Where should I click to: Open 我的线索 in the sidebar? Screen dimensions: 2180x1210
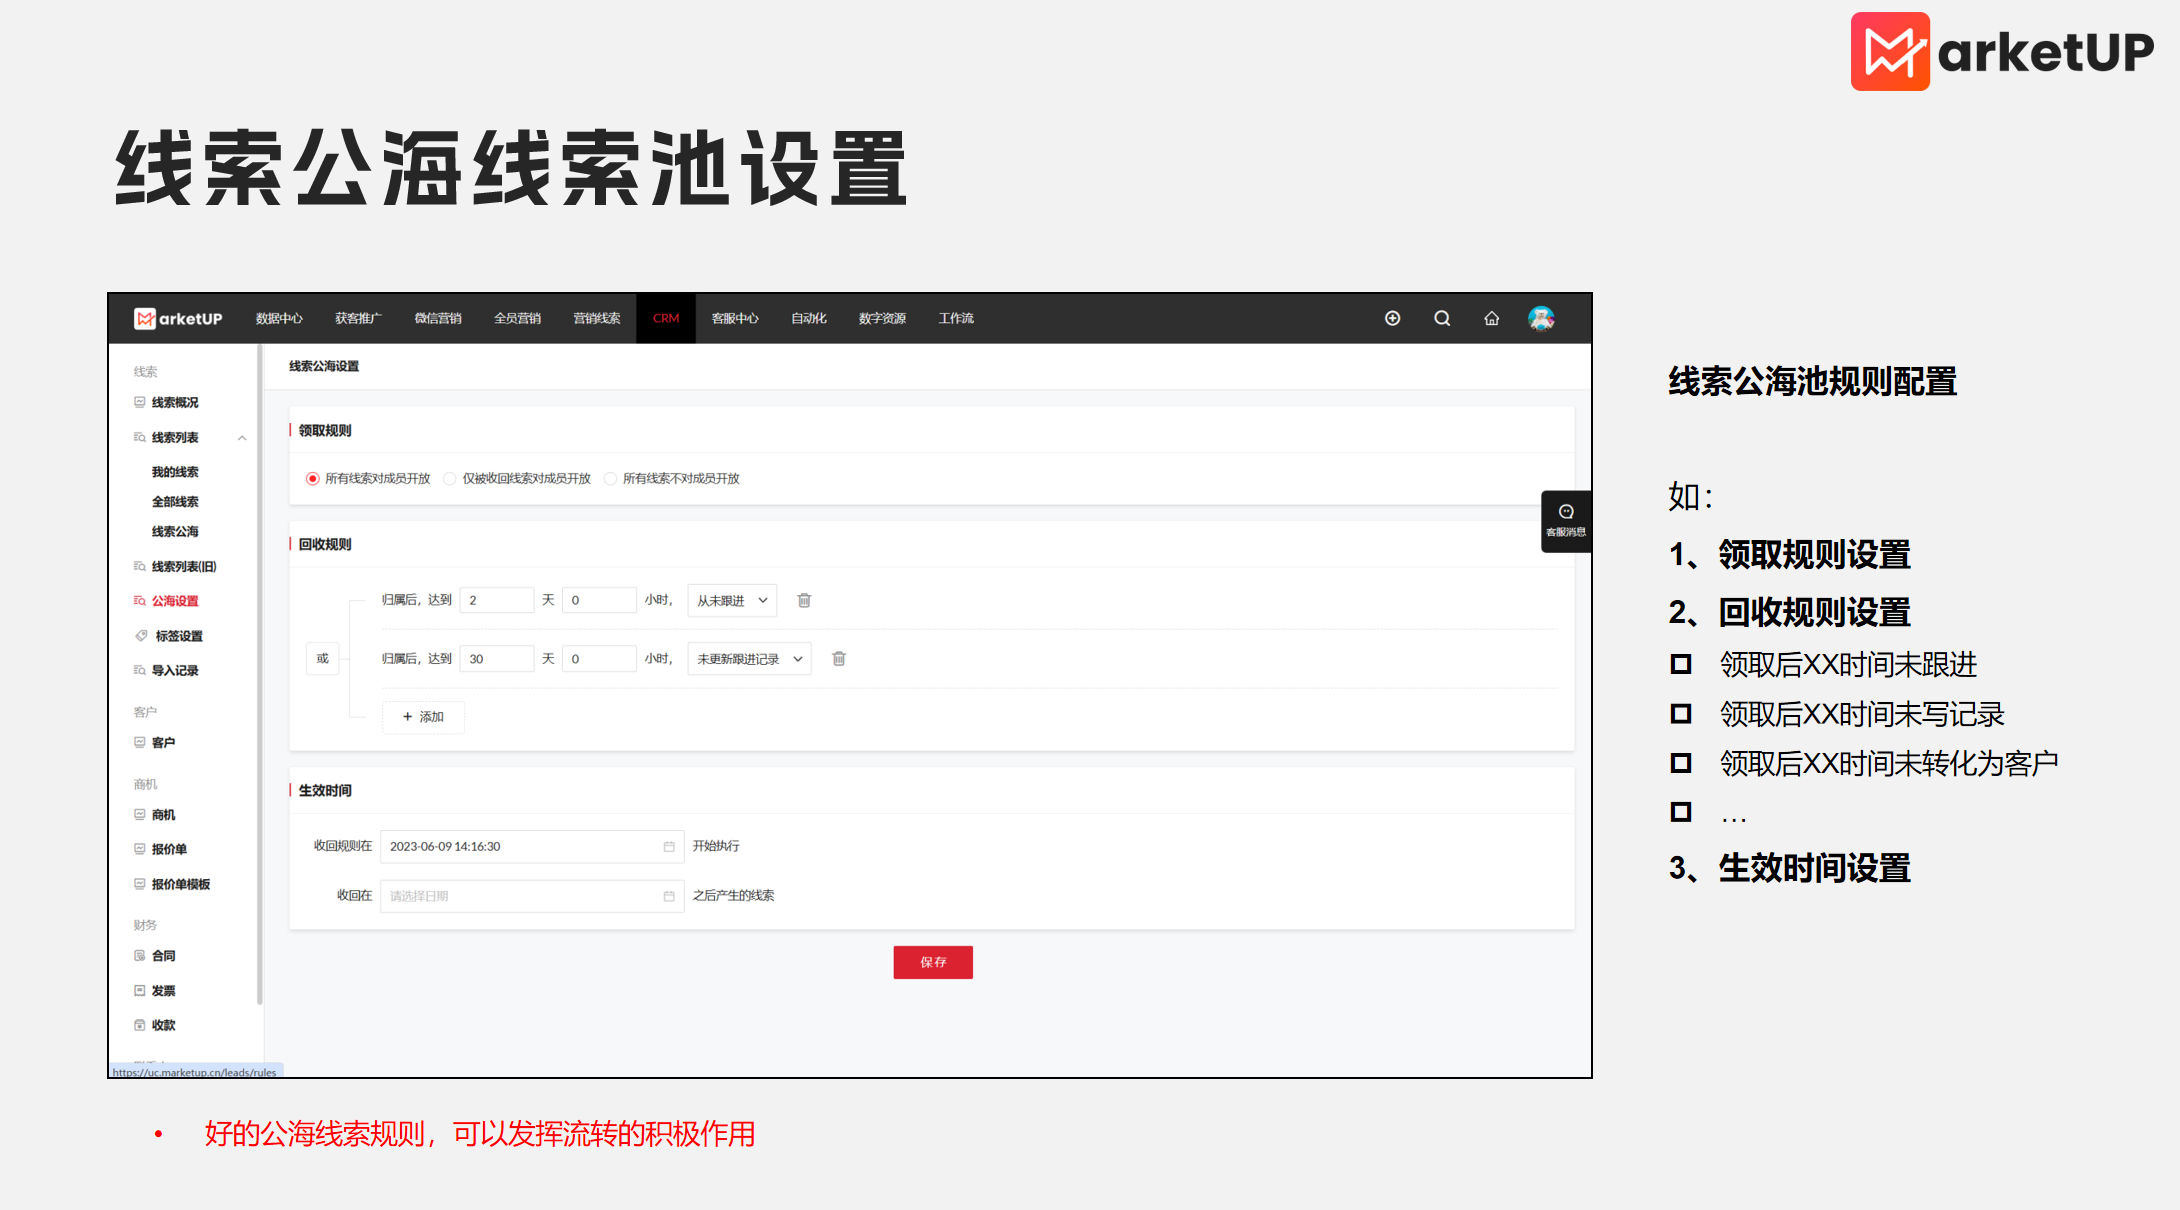click(175, 472)
